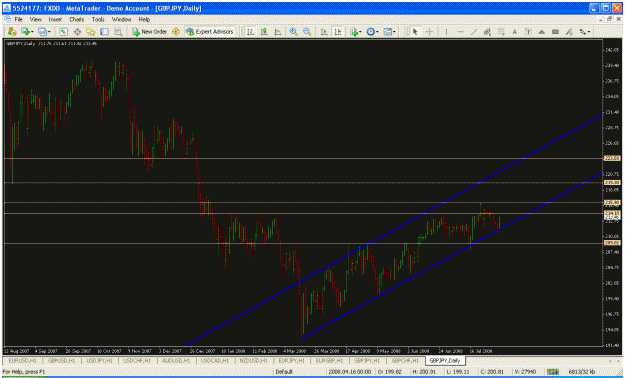Switch to EURUSD,H1 chart tab
This screenshot has width=625, height=378.
click(x=22, y=360)
